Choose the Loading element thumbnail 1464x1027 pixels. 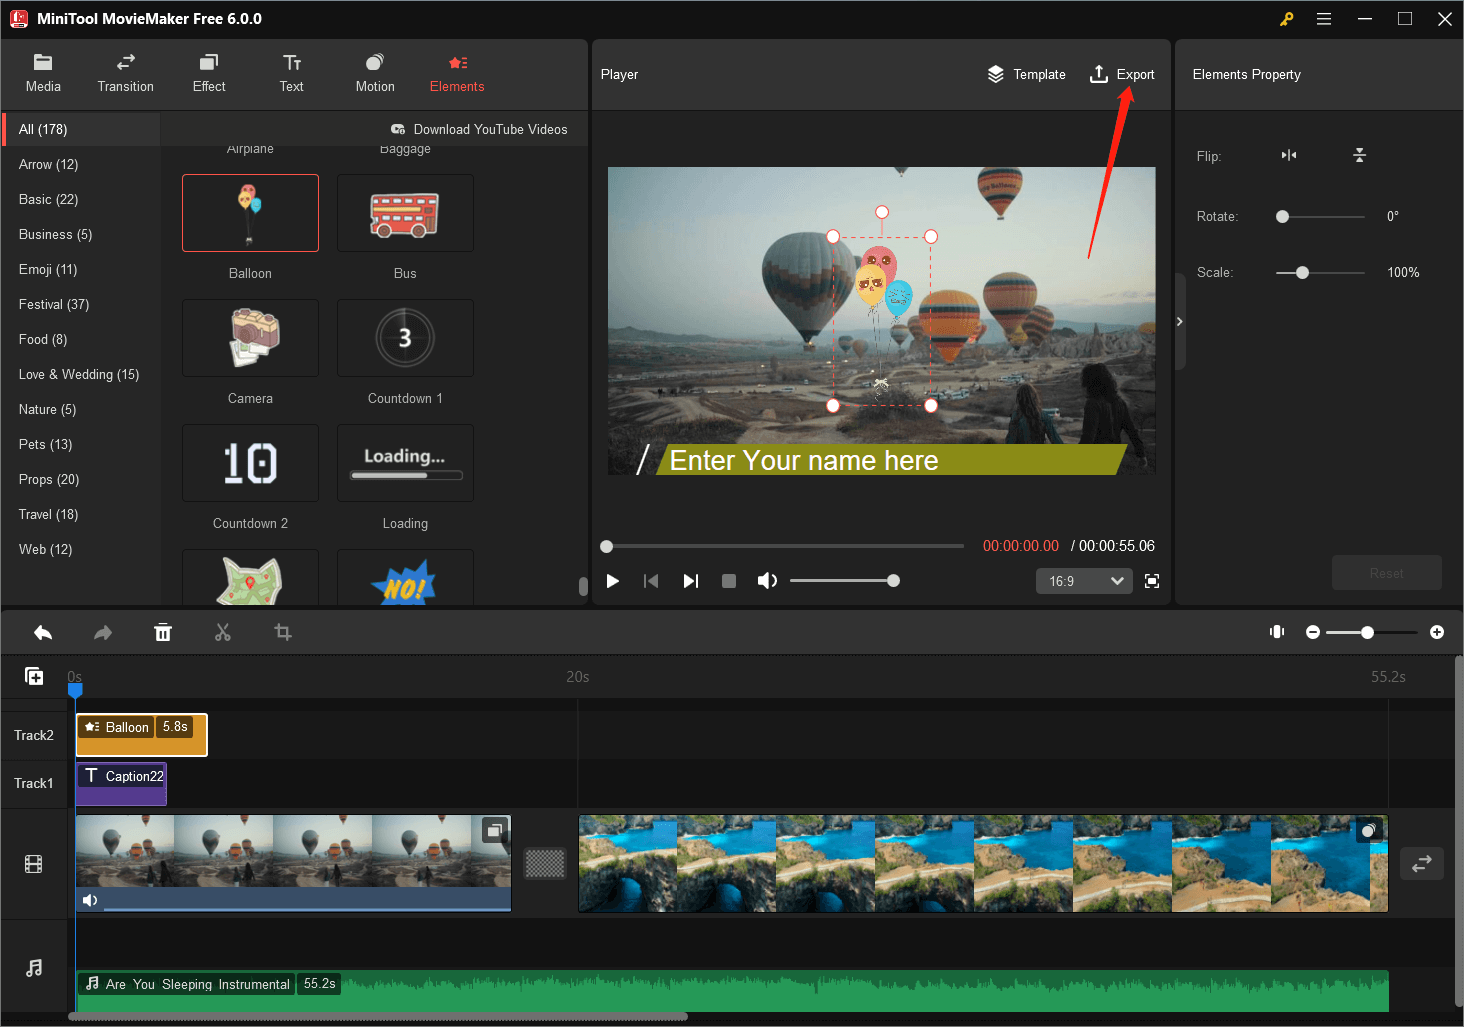pos(405,463)
